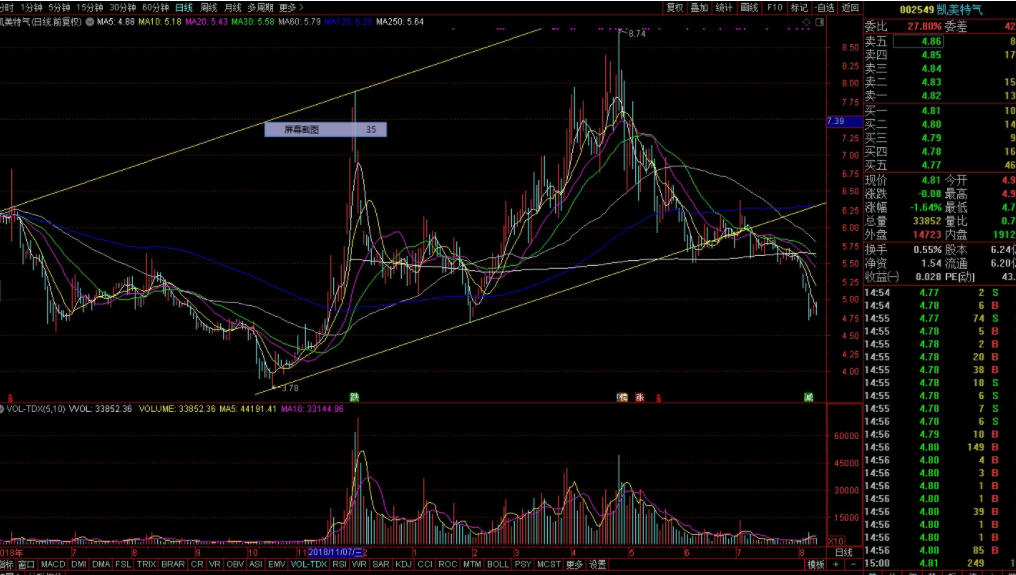Toggle -自选 watchlist button

[825, 8]
